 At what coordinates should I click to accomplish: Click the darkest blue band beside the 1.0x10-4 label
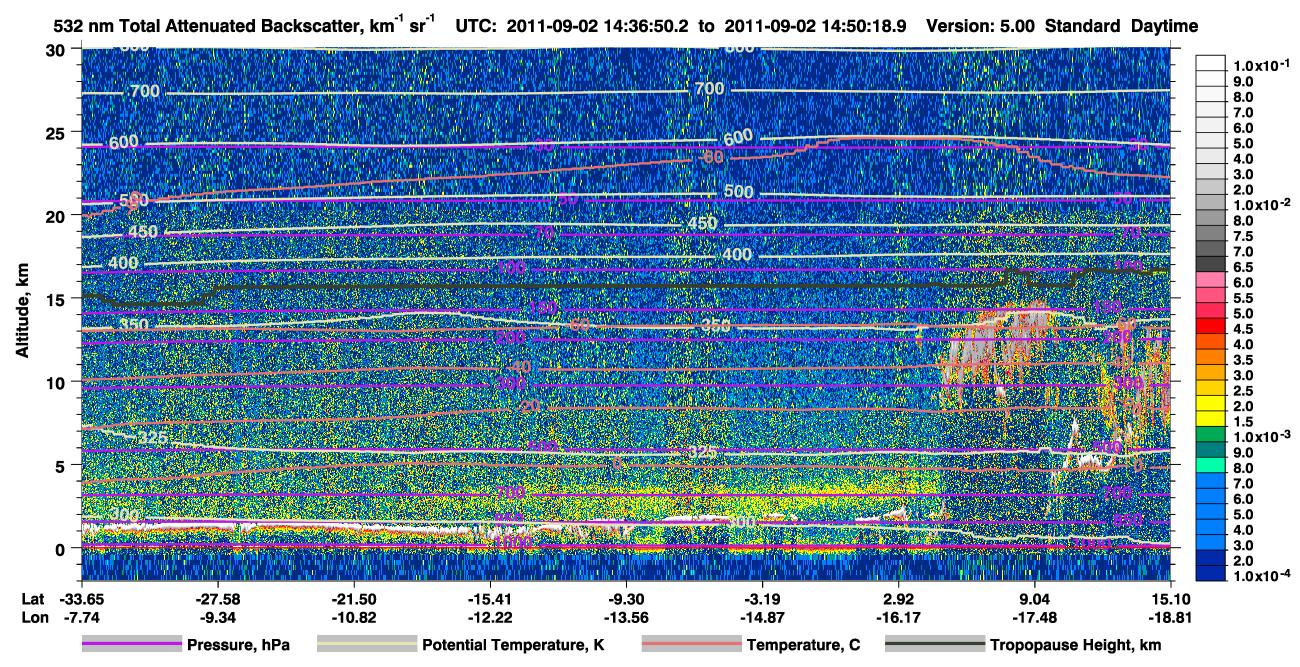pyautogui.click(x=1211, y=575)
